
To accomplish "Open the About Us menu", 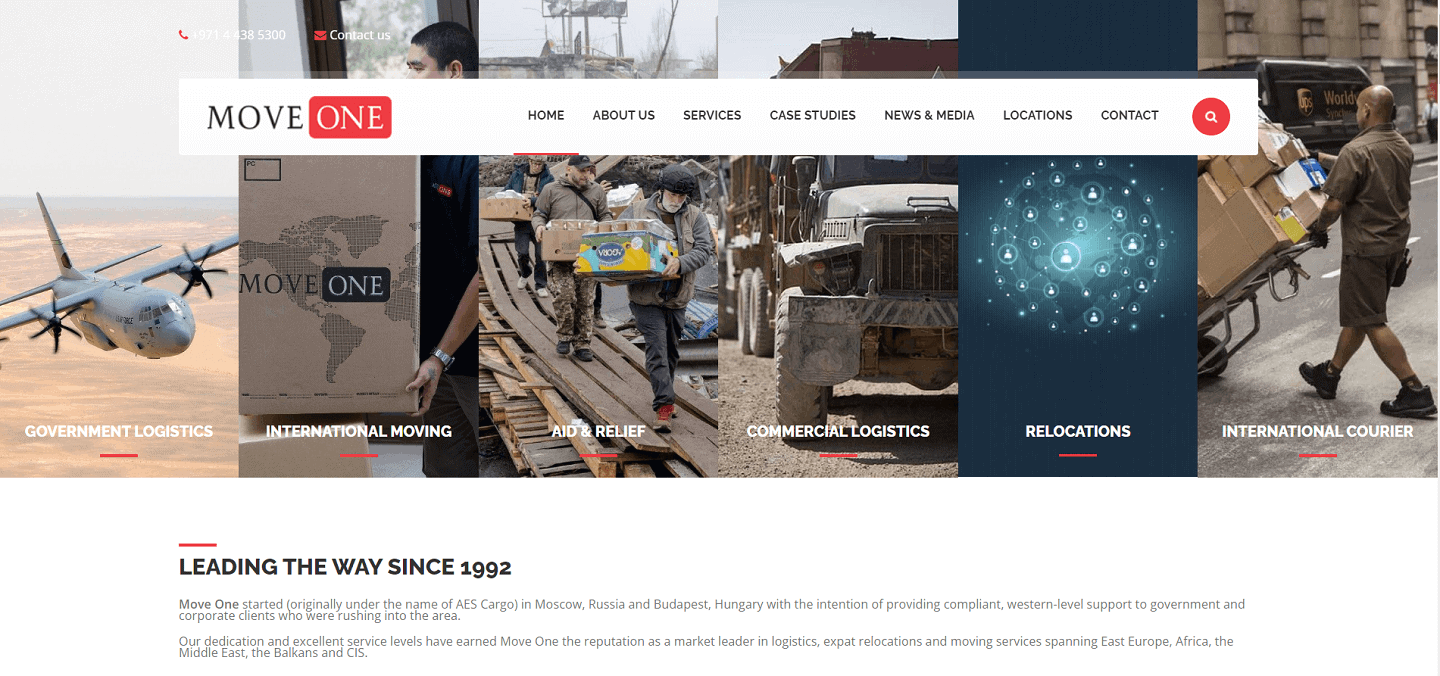I will point(624,115).
